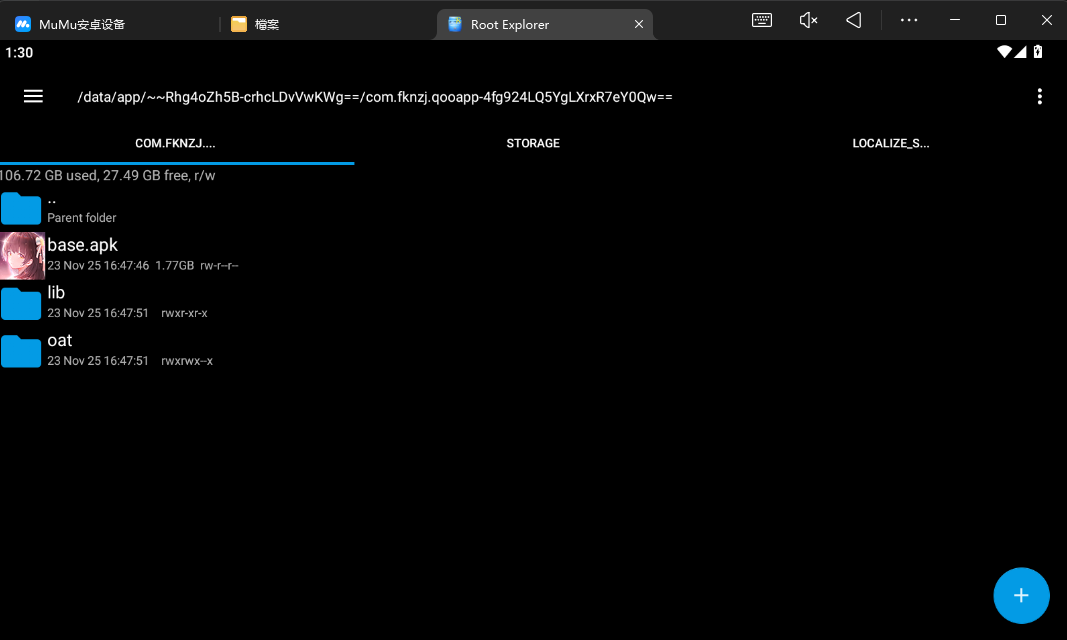Viewport: 1067px width, 640px height.
Task: Minimize the MuMu emulator window
Action: [955, 20]
